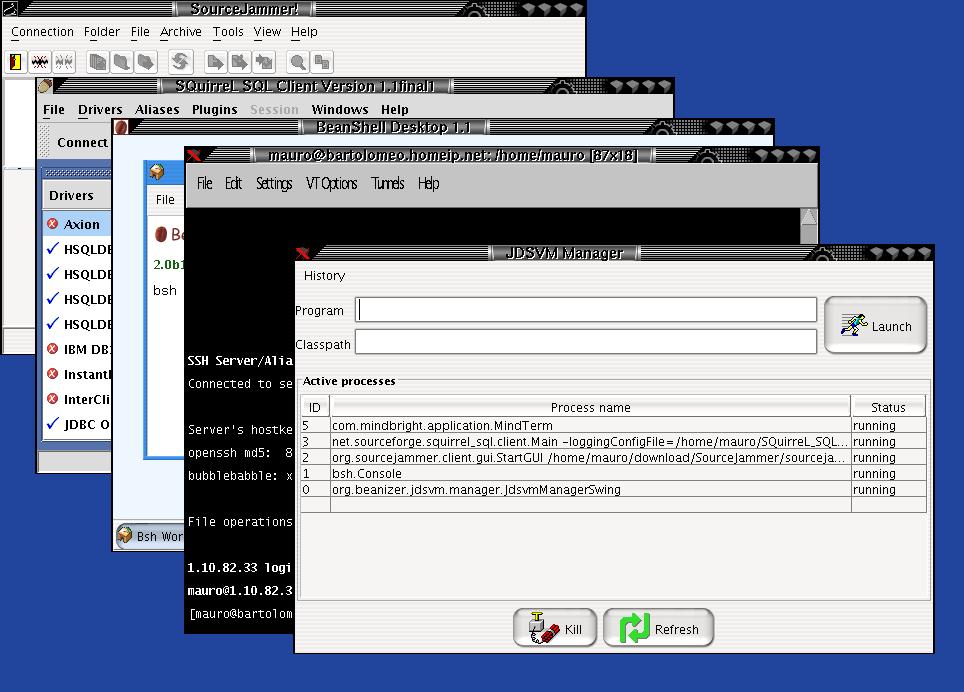This screenshot has height=692, width=964.
Task: Click the magnifier search icon in SourceJammer toolbar
Action: [x=298, y=61]
